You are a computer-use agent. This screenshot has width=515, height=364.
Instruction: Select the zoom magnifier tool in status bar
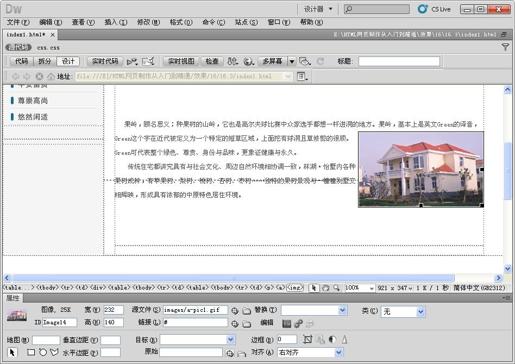[336, 288]
